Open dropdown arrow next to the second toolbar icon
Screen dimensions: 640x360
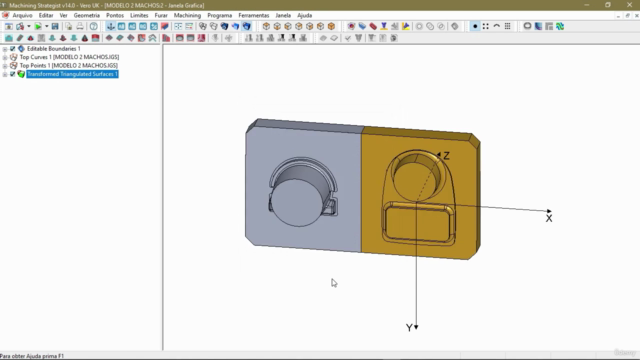coord(29,27)
